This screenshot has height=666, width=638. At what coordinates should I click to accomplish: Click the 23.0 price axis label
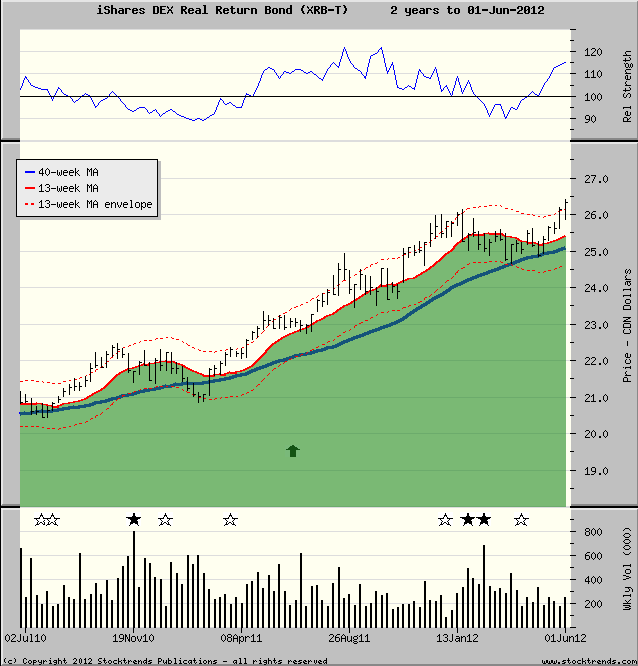tap(596, 325)
